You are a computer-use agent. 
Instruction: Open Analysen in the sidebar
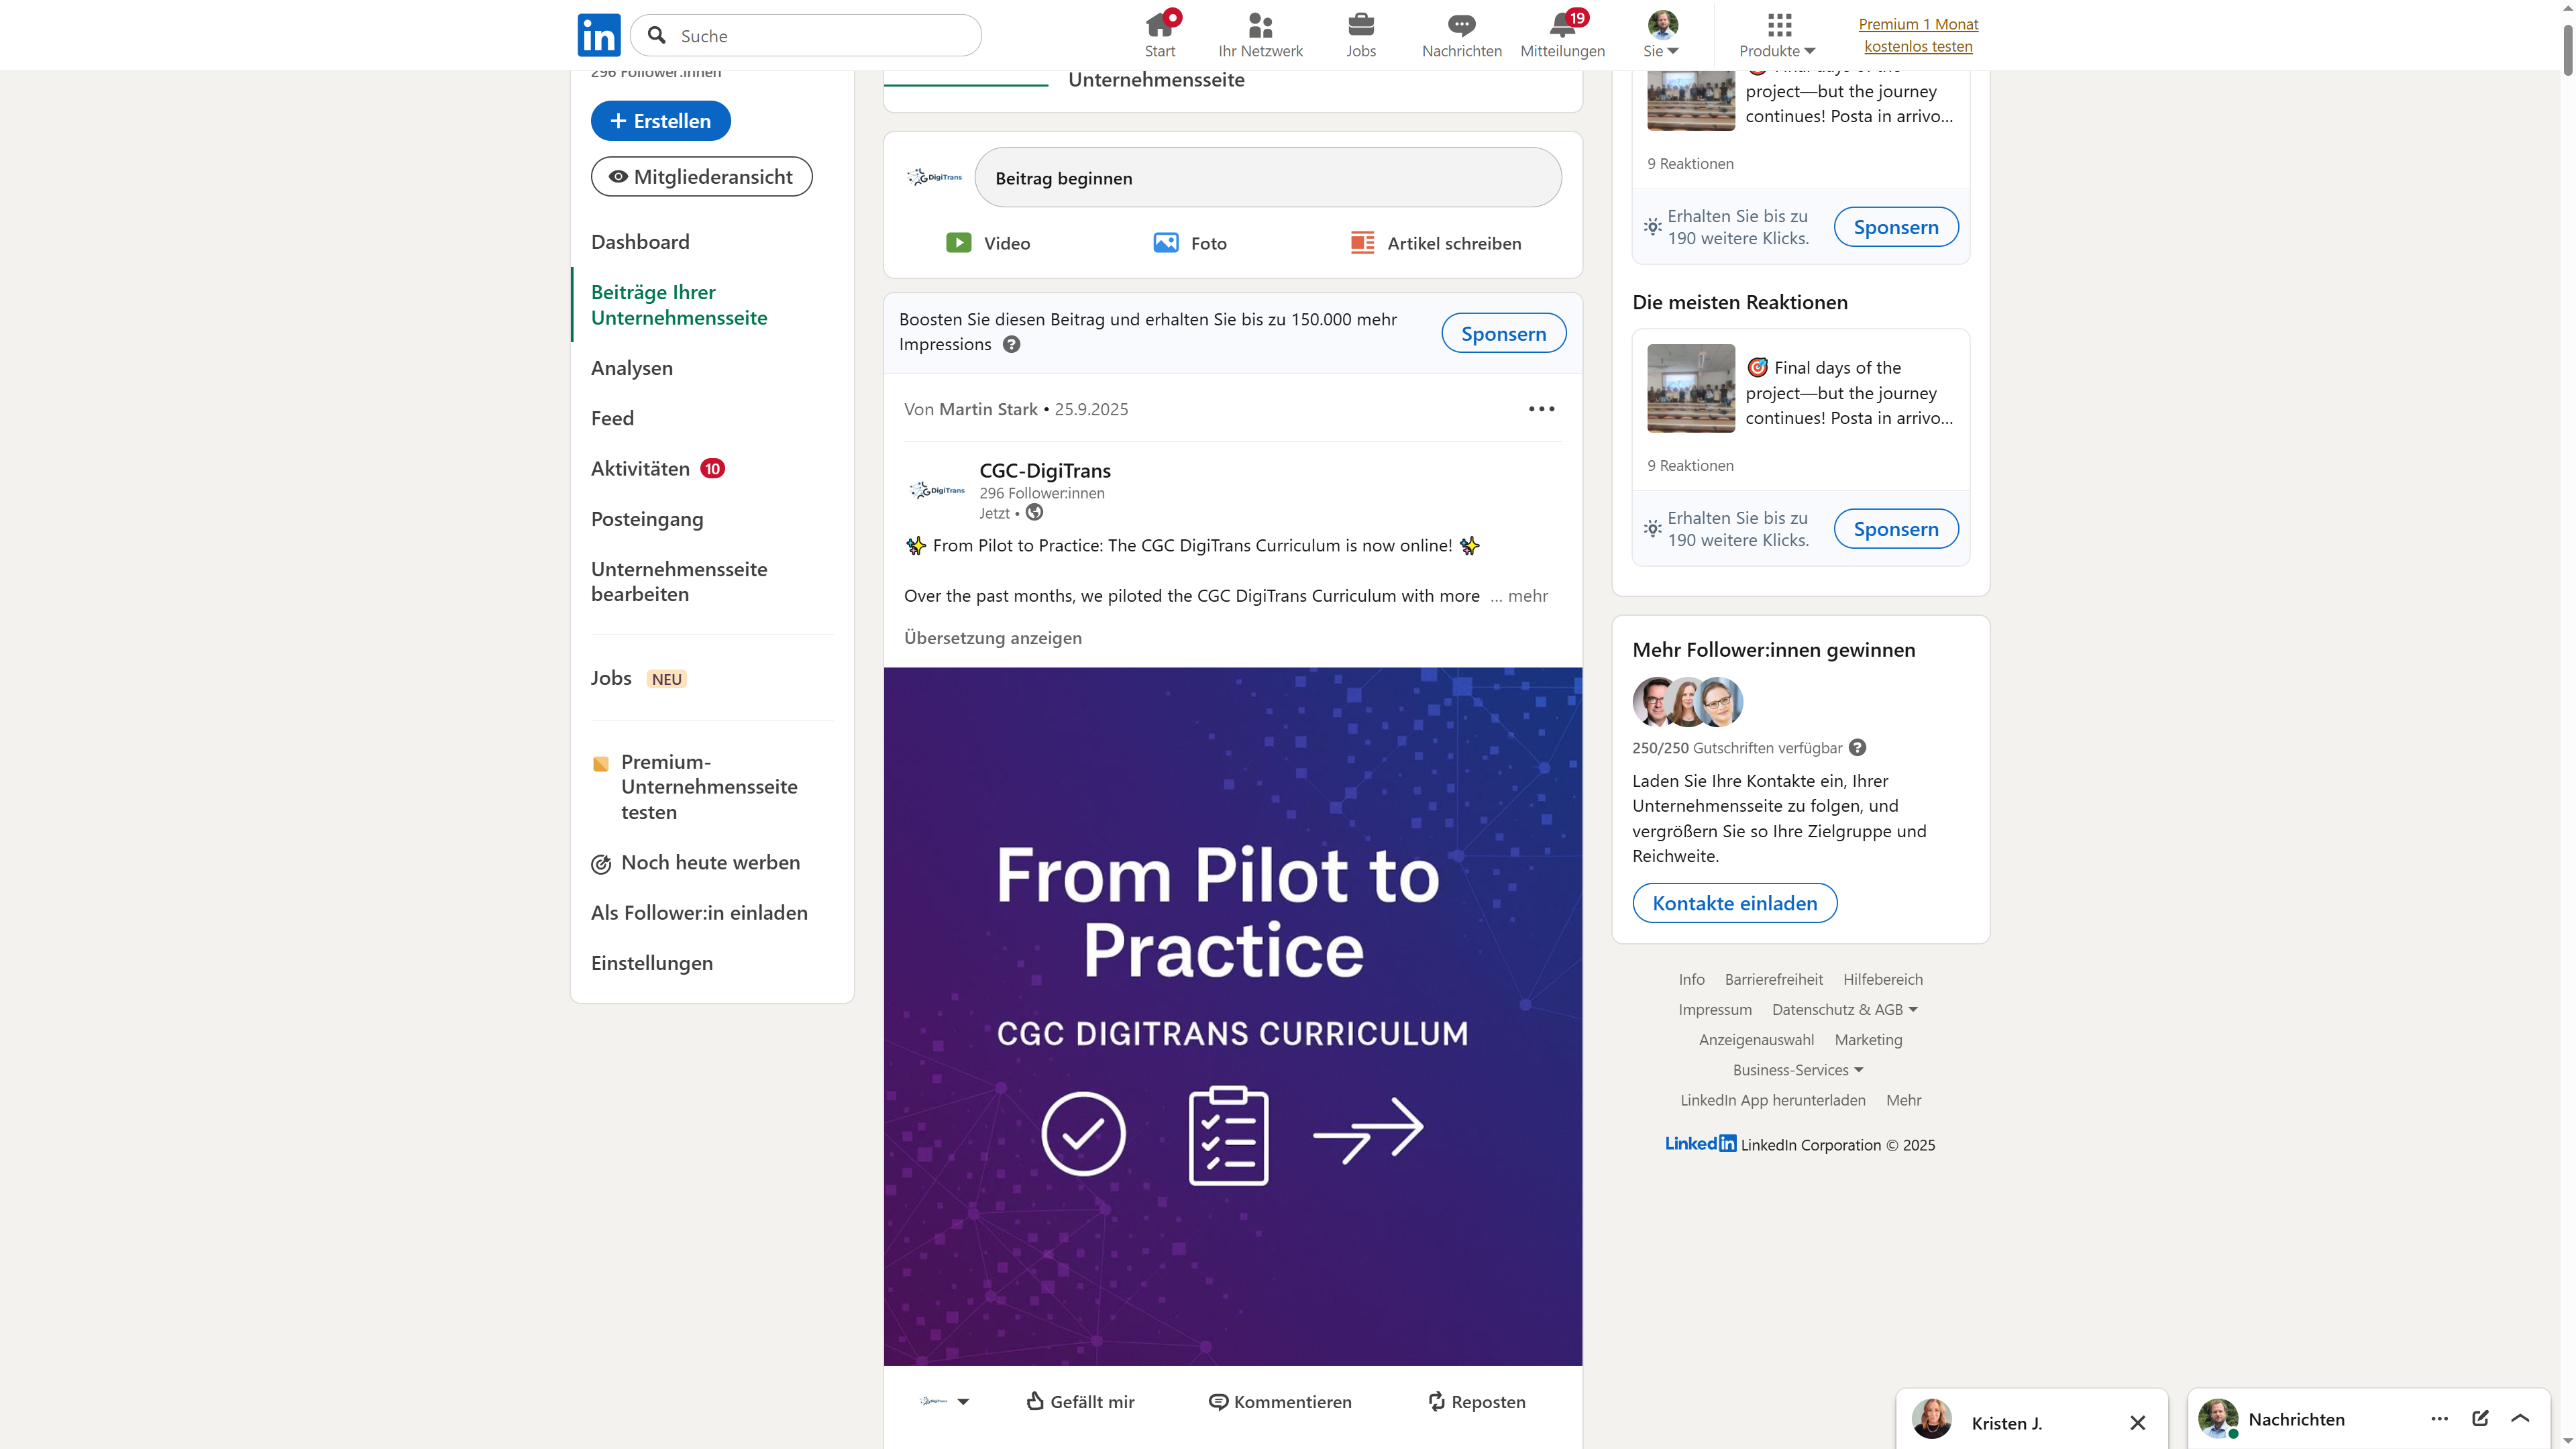(x=631, y=368)
